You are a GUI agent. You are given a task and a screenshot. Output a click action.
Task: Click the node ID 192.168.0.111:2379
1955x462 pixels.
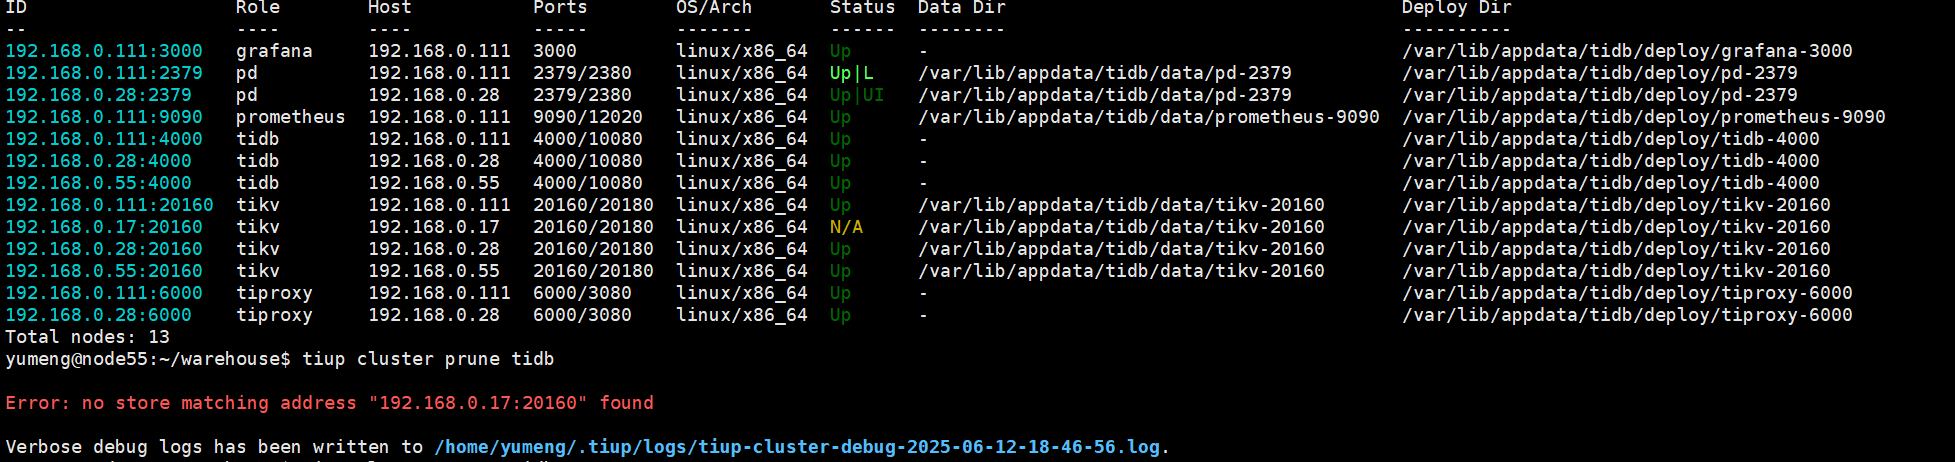pos(104,73)
